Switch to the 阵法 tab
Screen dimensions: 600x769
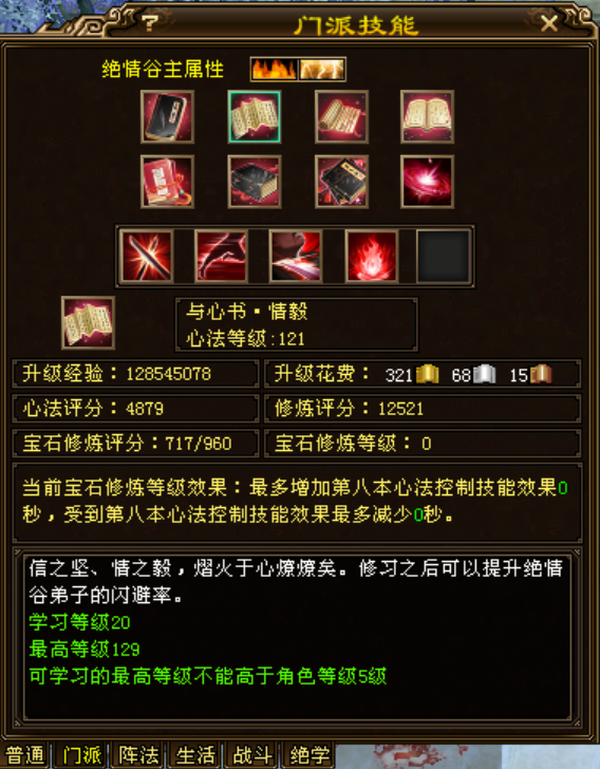pyautogui.click(x=139, y=755)
